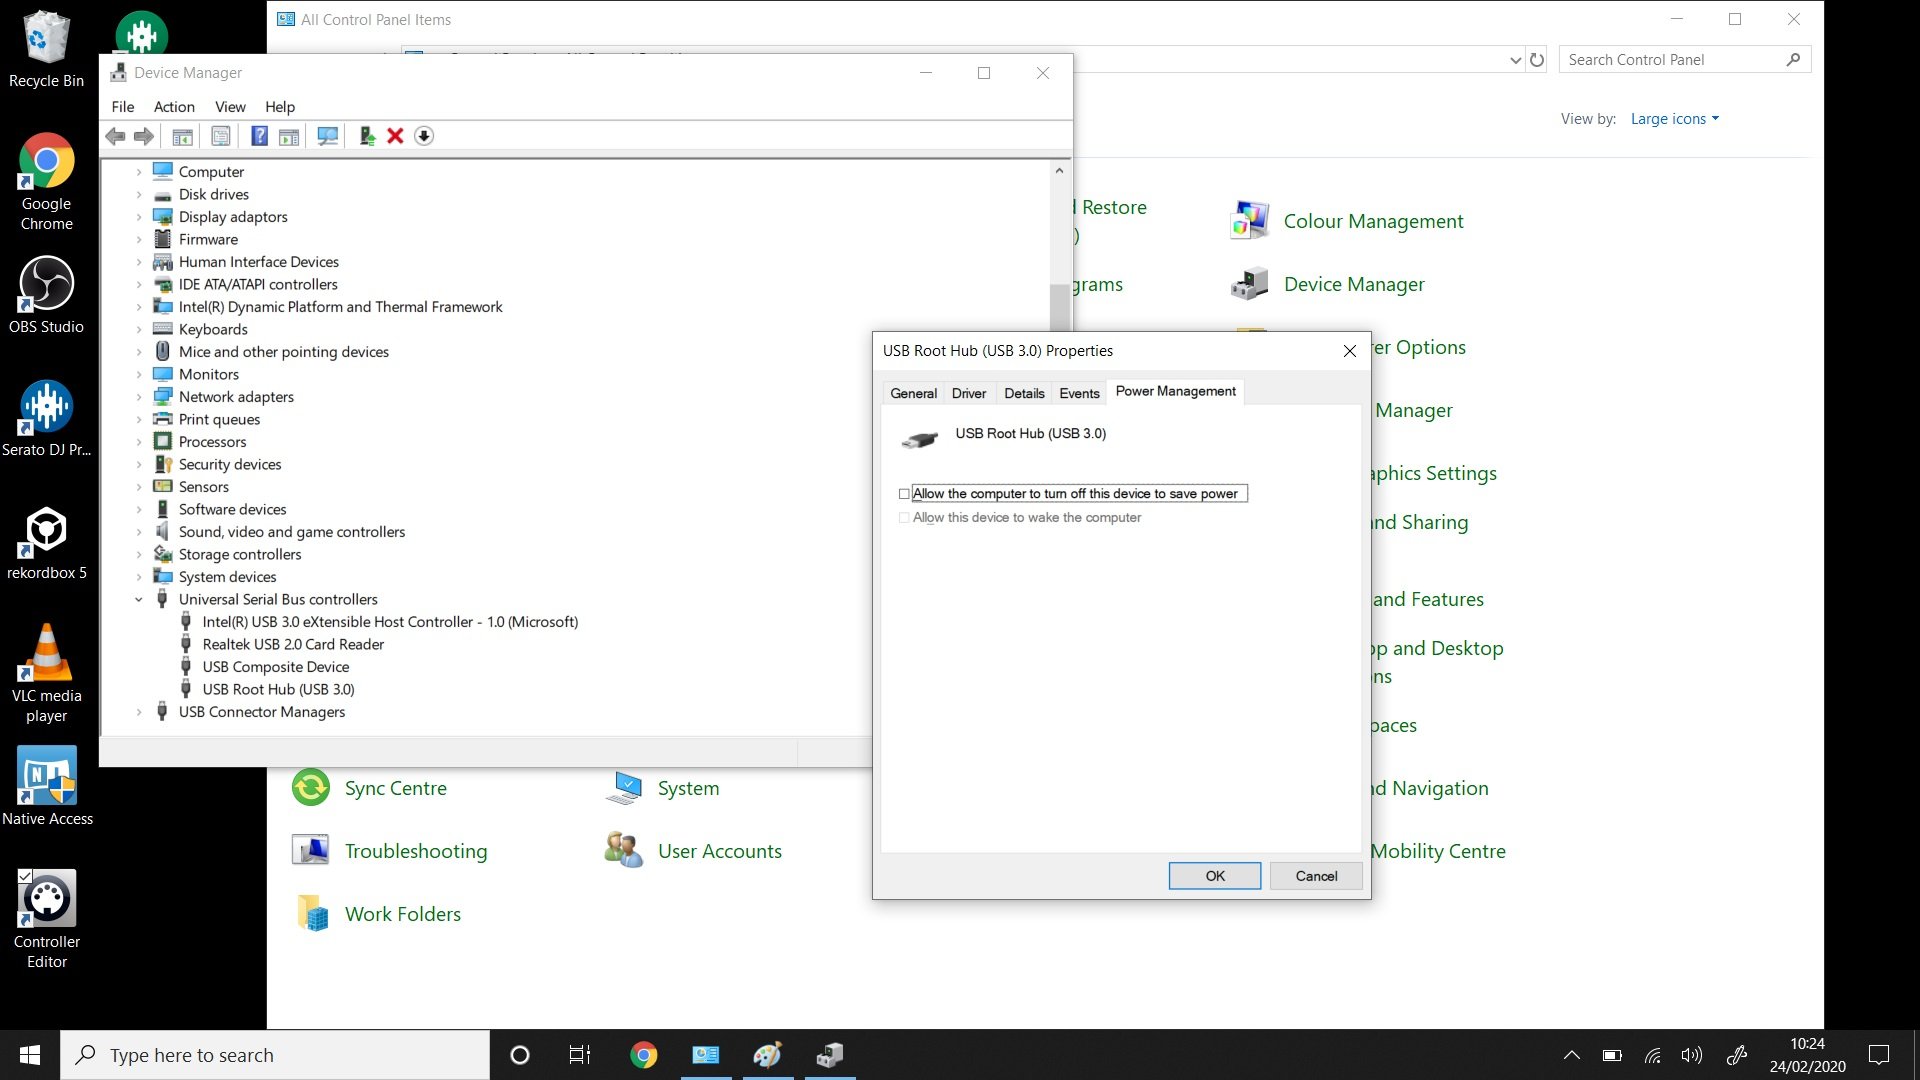Open the Action menu in Device Manager
Screen dimensions: 1920x1080
pos(174,107)
